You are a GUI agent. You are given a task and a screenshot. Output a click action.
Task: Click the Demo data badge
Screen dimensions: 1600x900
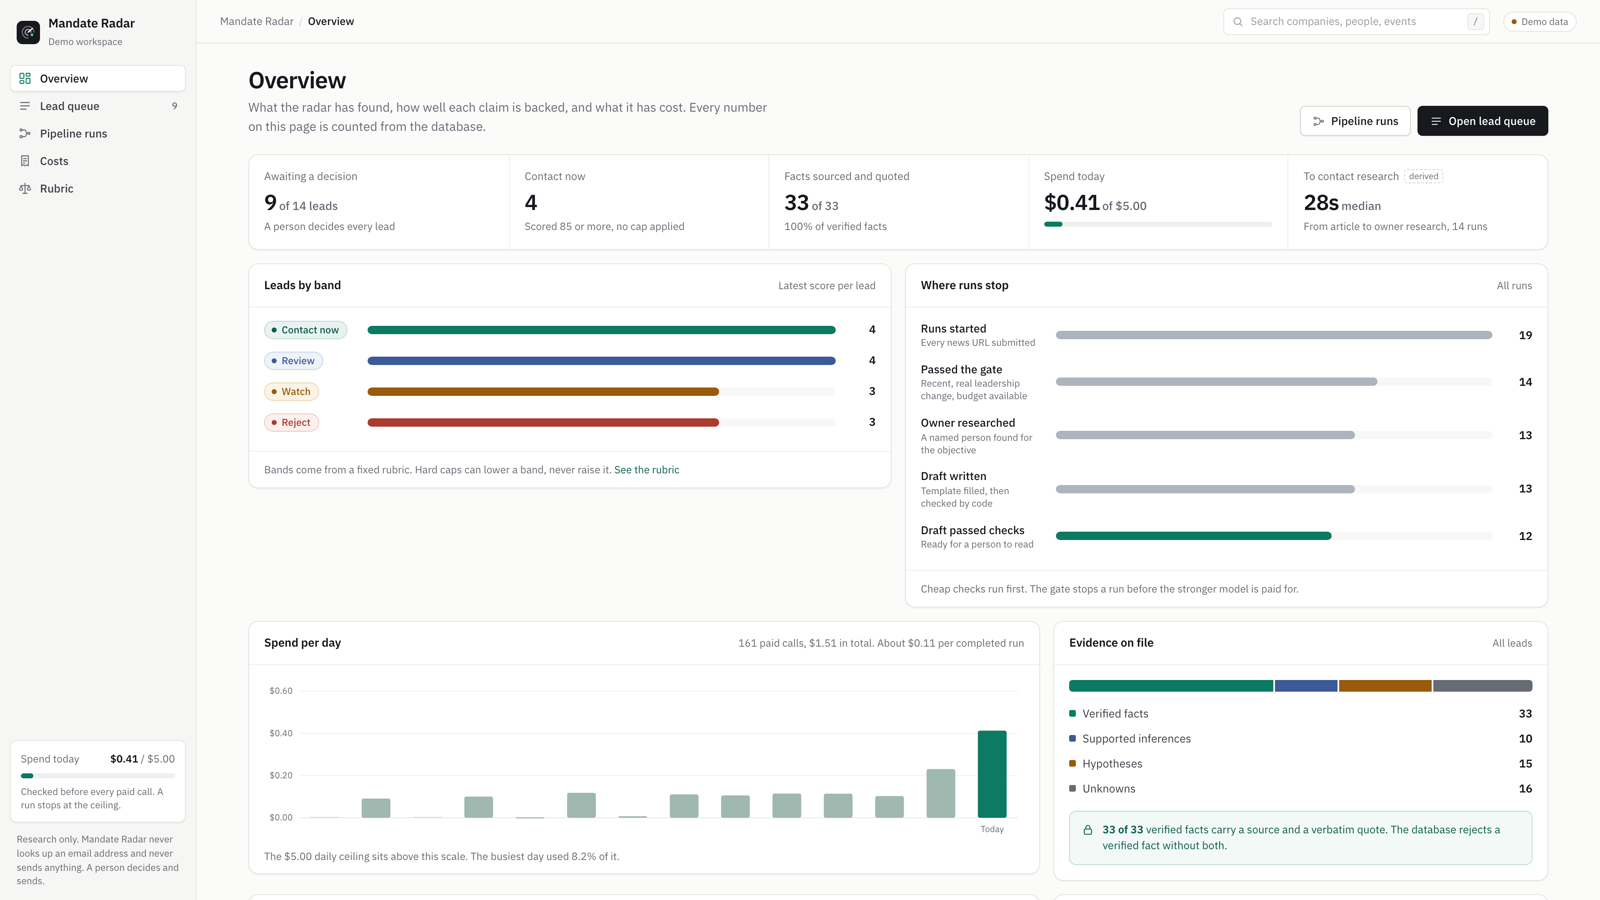[x=1539, y=22]
